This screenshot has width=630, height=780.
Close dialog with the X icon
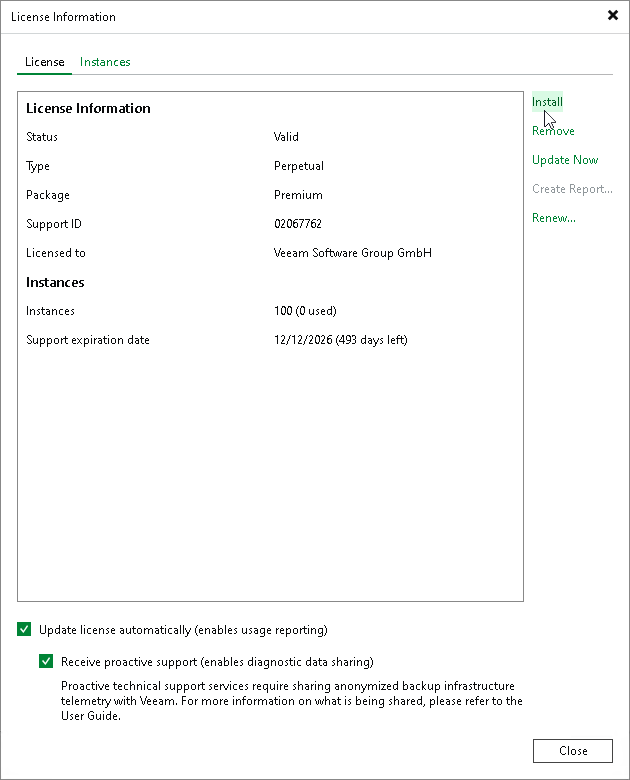point(613,15)
